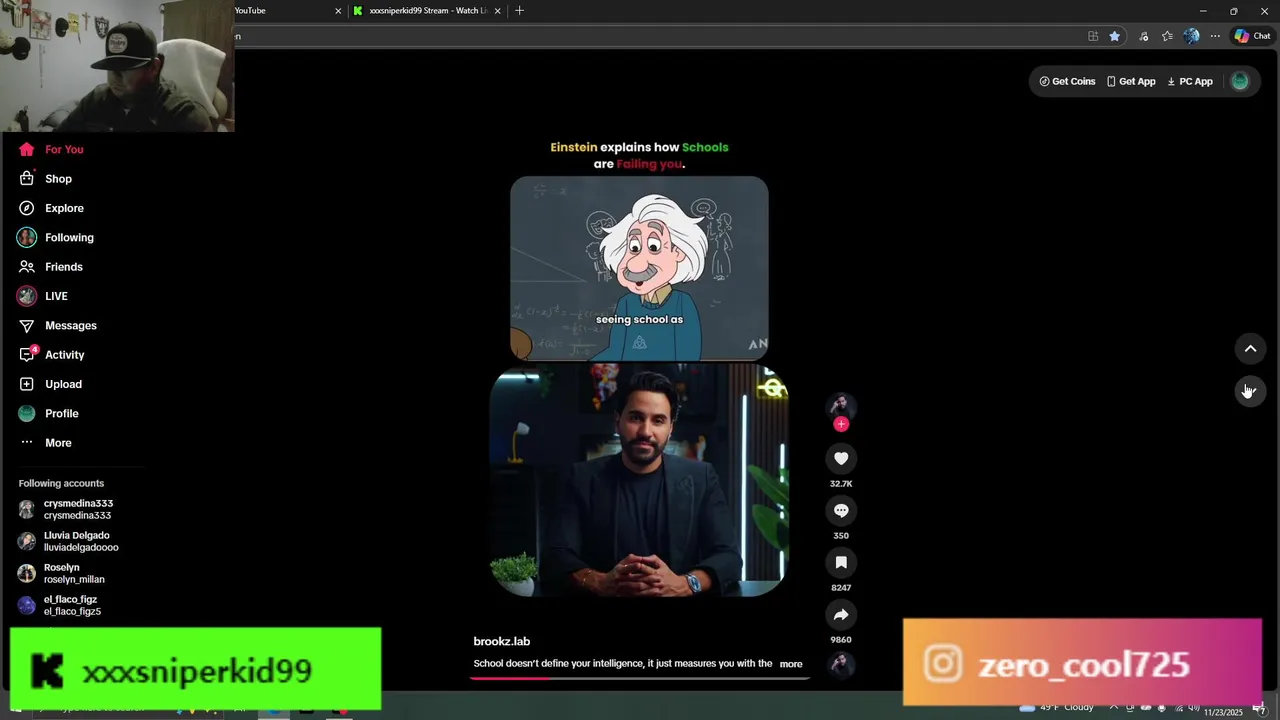Share the video with the arrow icon
This screenshot has height=720, width=1280.
[x=841, y=614]
